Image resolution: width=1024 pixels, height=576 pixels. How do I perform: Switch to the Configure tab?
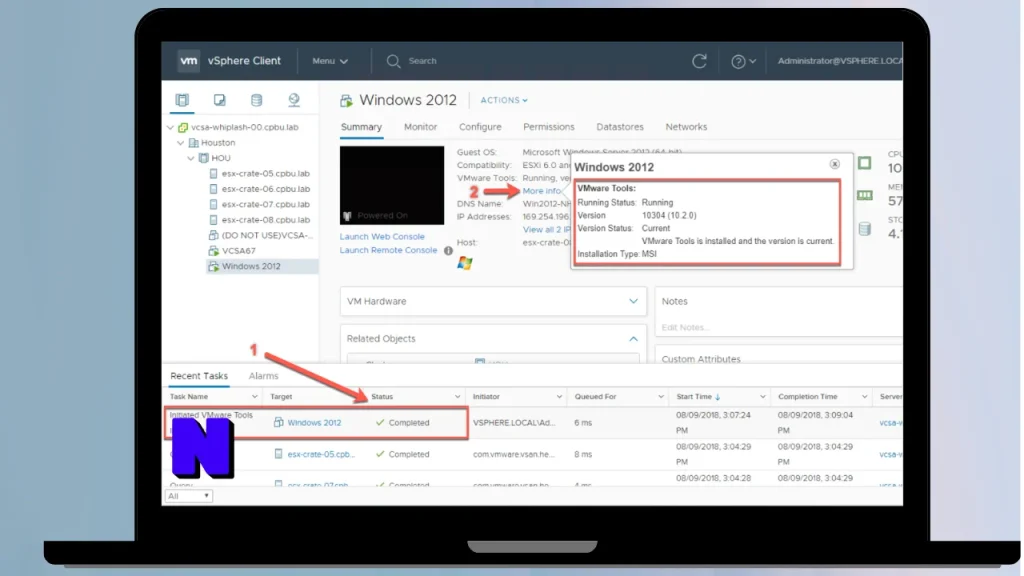coord(480,127)
